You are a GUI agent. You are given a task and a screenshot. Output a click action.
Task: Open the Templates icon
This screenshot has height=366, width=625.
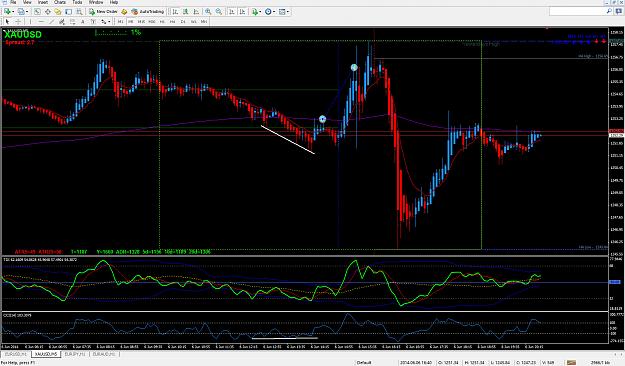(x=282, y=12)
